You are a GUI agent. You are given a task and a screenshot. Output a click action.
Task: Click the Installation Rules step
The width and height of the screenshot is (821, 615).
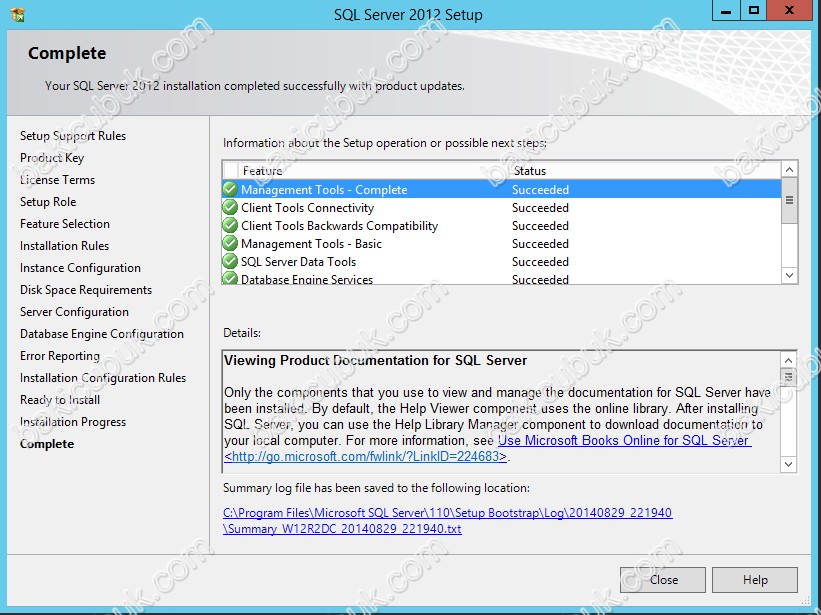click(x=64, y=245)
